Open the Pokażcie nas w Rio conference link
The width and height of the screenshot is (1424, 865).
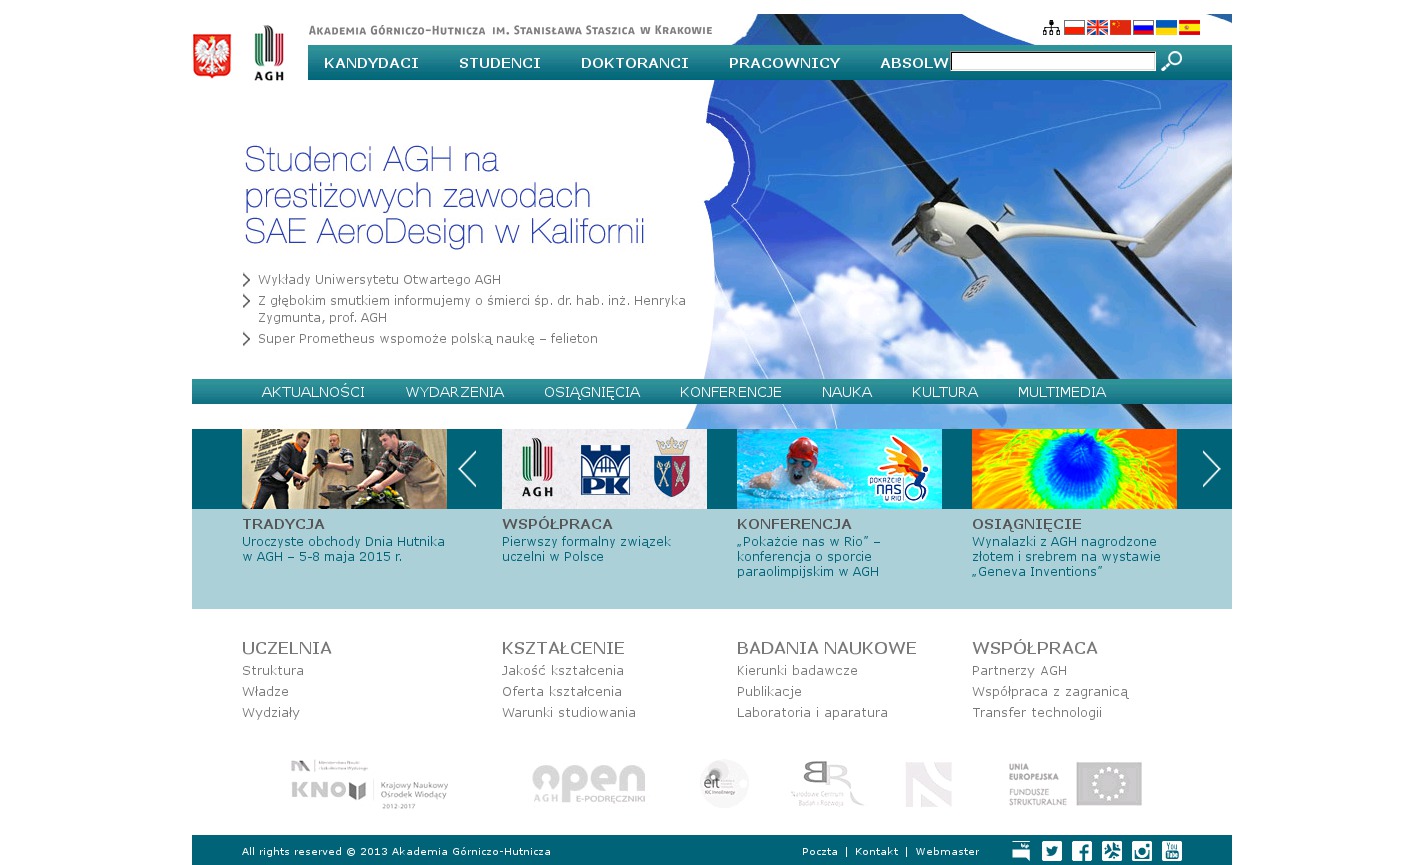(x=809, y=557)
